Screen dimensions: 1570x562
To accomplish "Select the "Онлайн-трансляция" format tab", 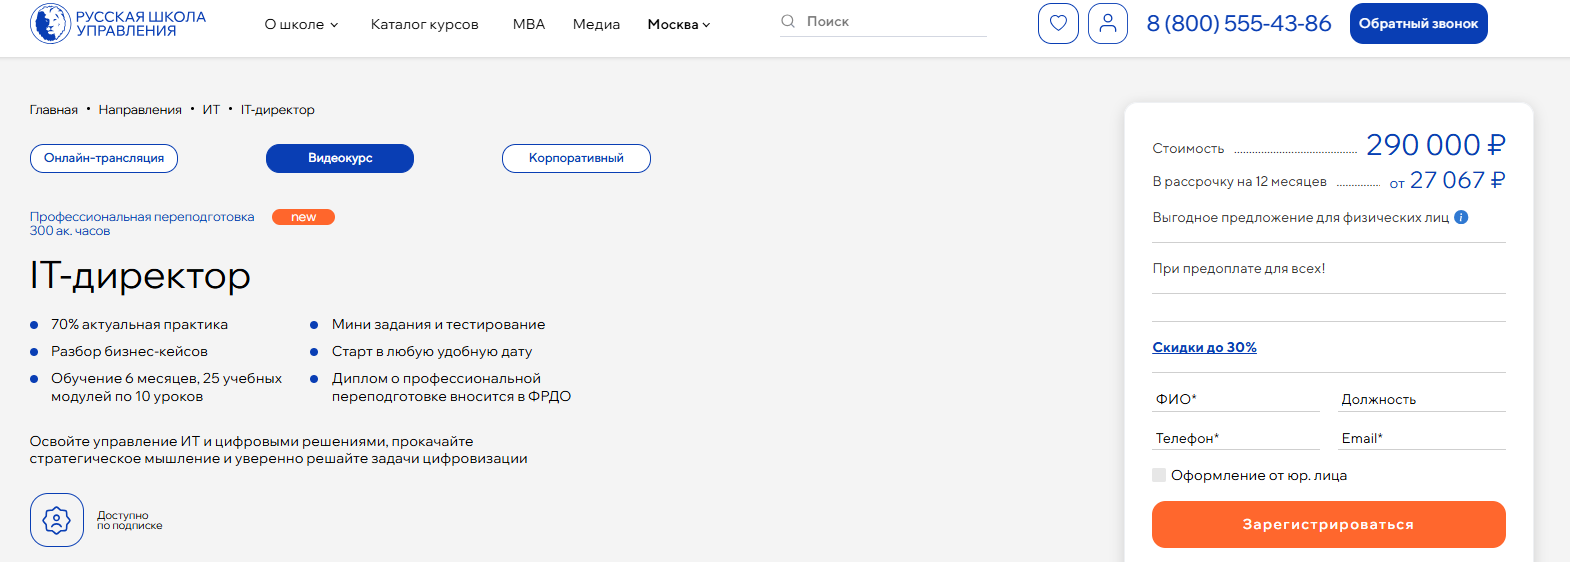I will click(104, 158).
